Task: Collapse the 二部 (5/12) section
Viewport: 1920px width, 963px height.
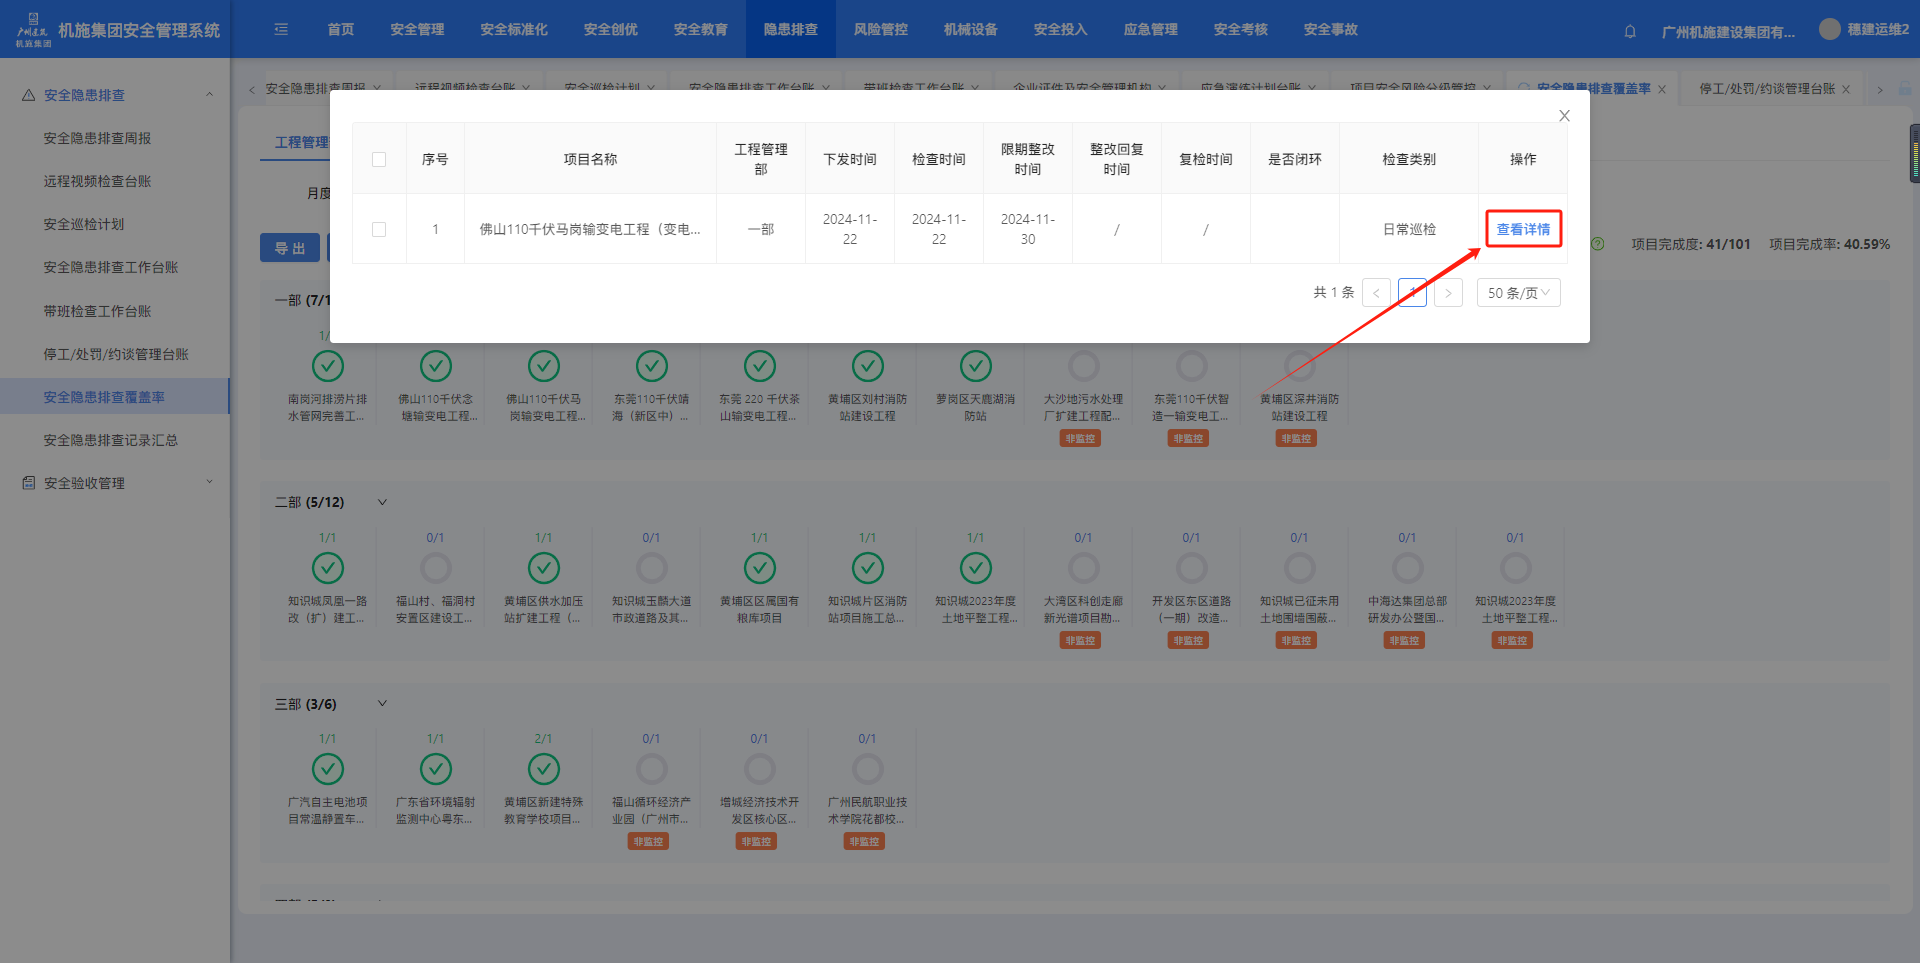Action: 382,502
